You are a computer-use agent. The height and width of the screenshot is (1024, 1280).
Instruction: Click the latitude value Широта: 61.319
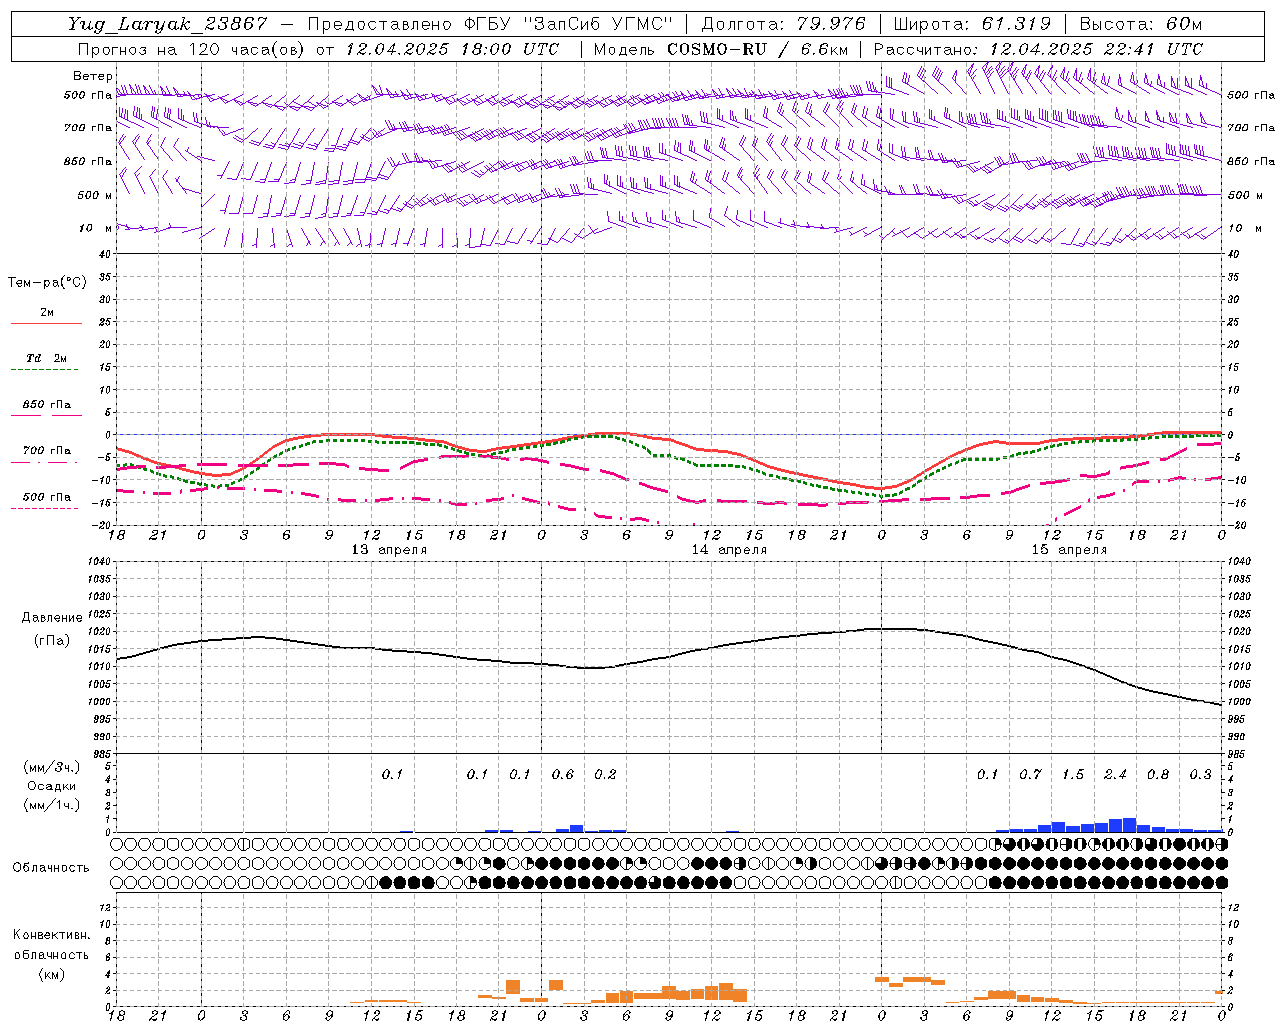tap(971, 24)
